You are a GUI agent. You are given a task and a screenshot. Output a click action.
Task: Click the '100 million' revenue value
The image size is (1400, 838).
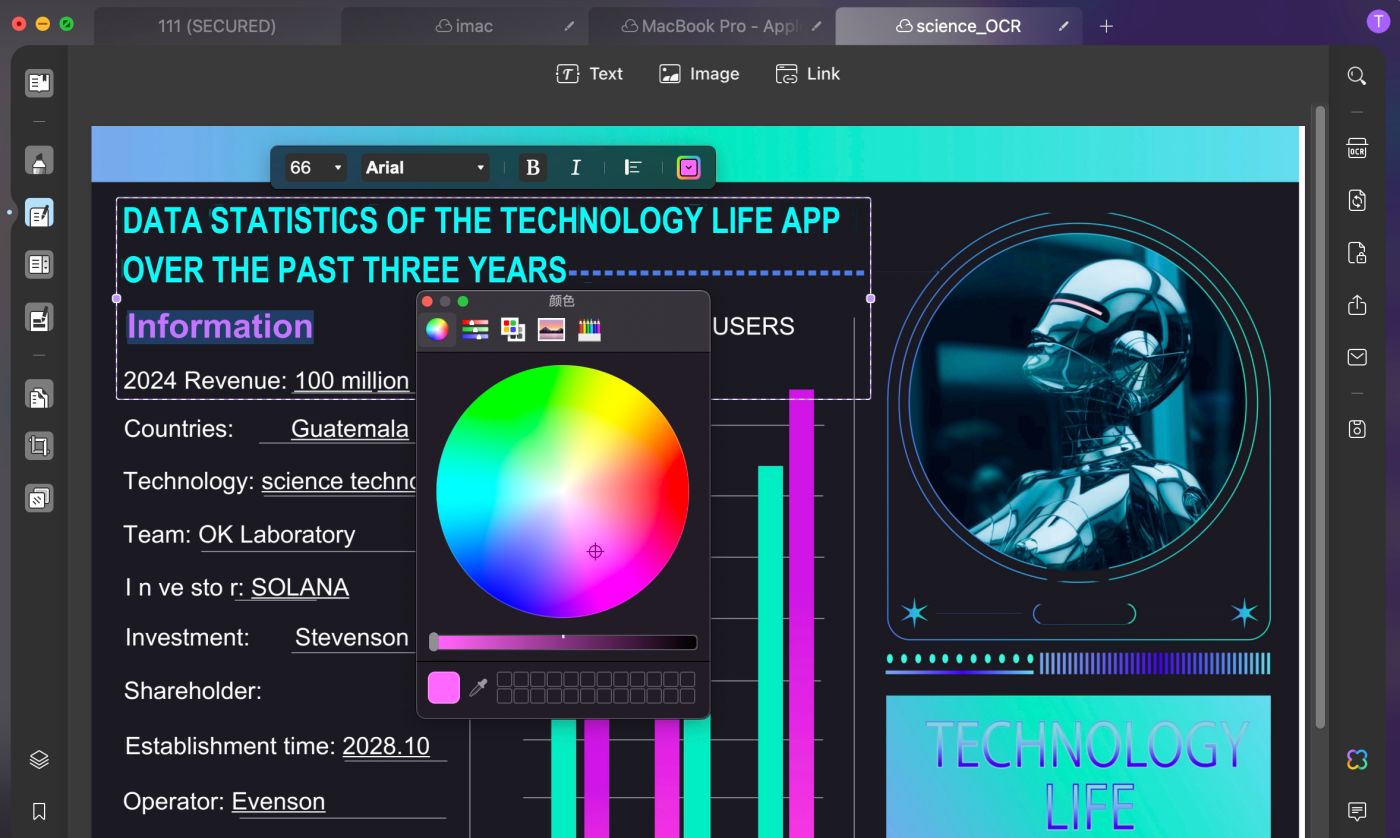[352, 381]
